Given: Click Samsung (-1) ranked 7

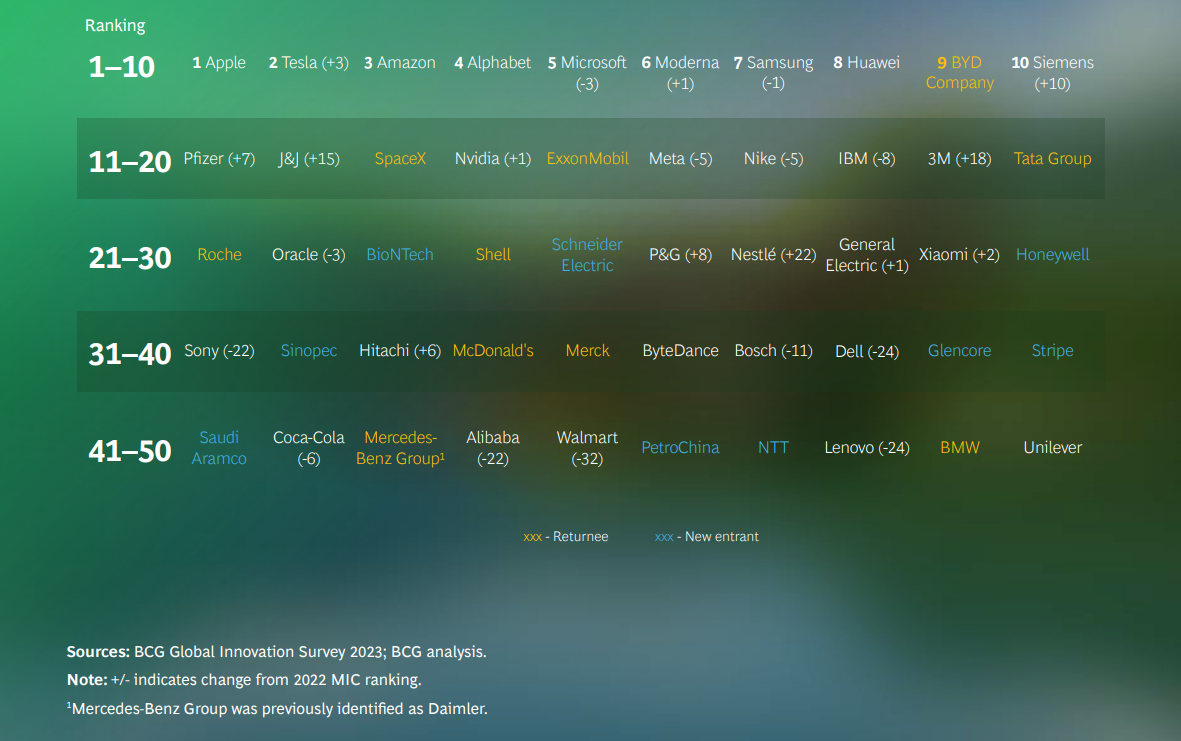Looking at the screenshot, I should coord(774,72).
